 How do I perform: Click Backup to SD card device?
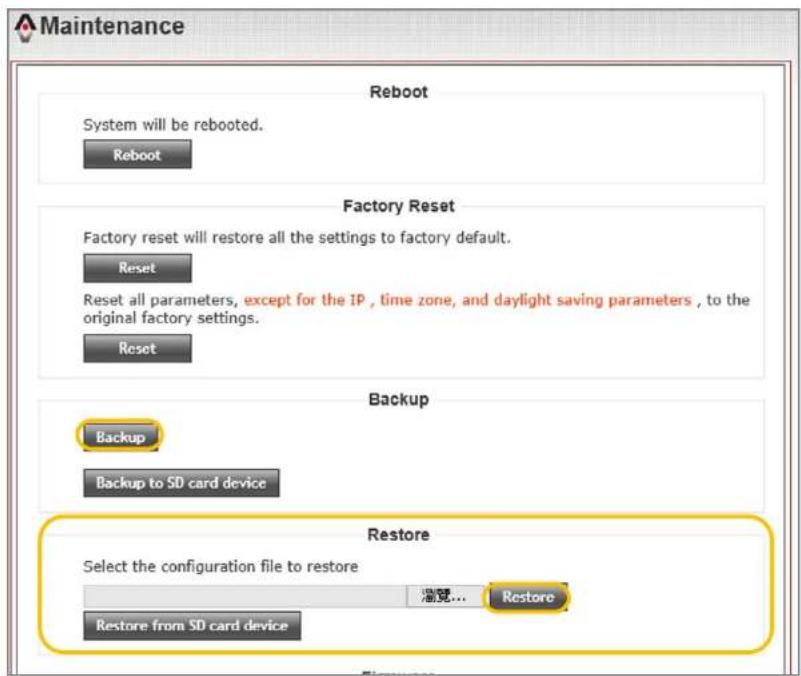pyautogui.click(x=181, y=483)
